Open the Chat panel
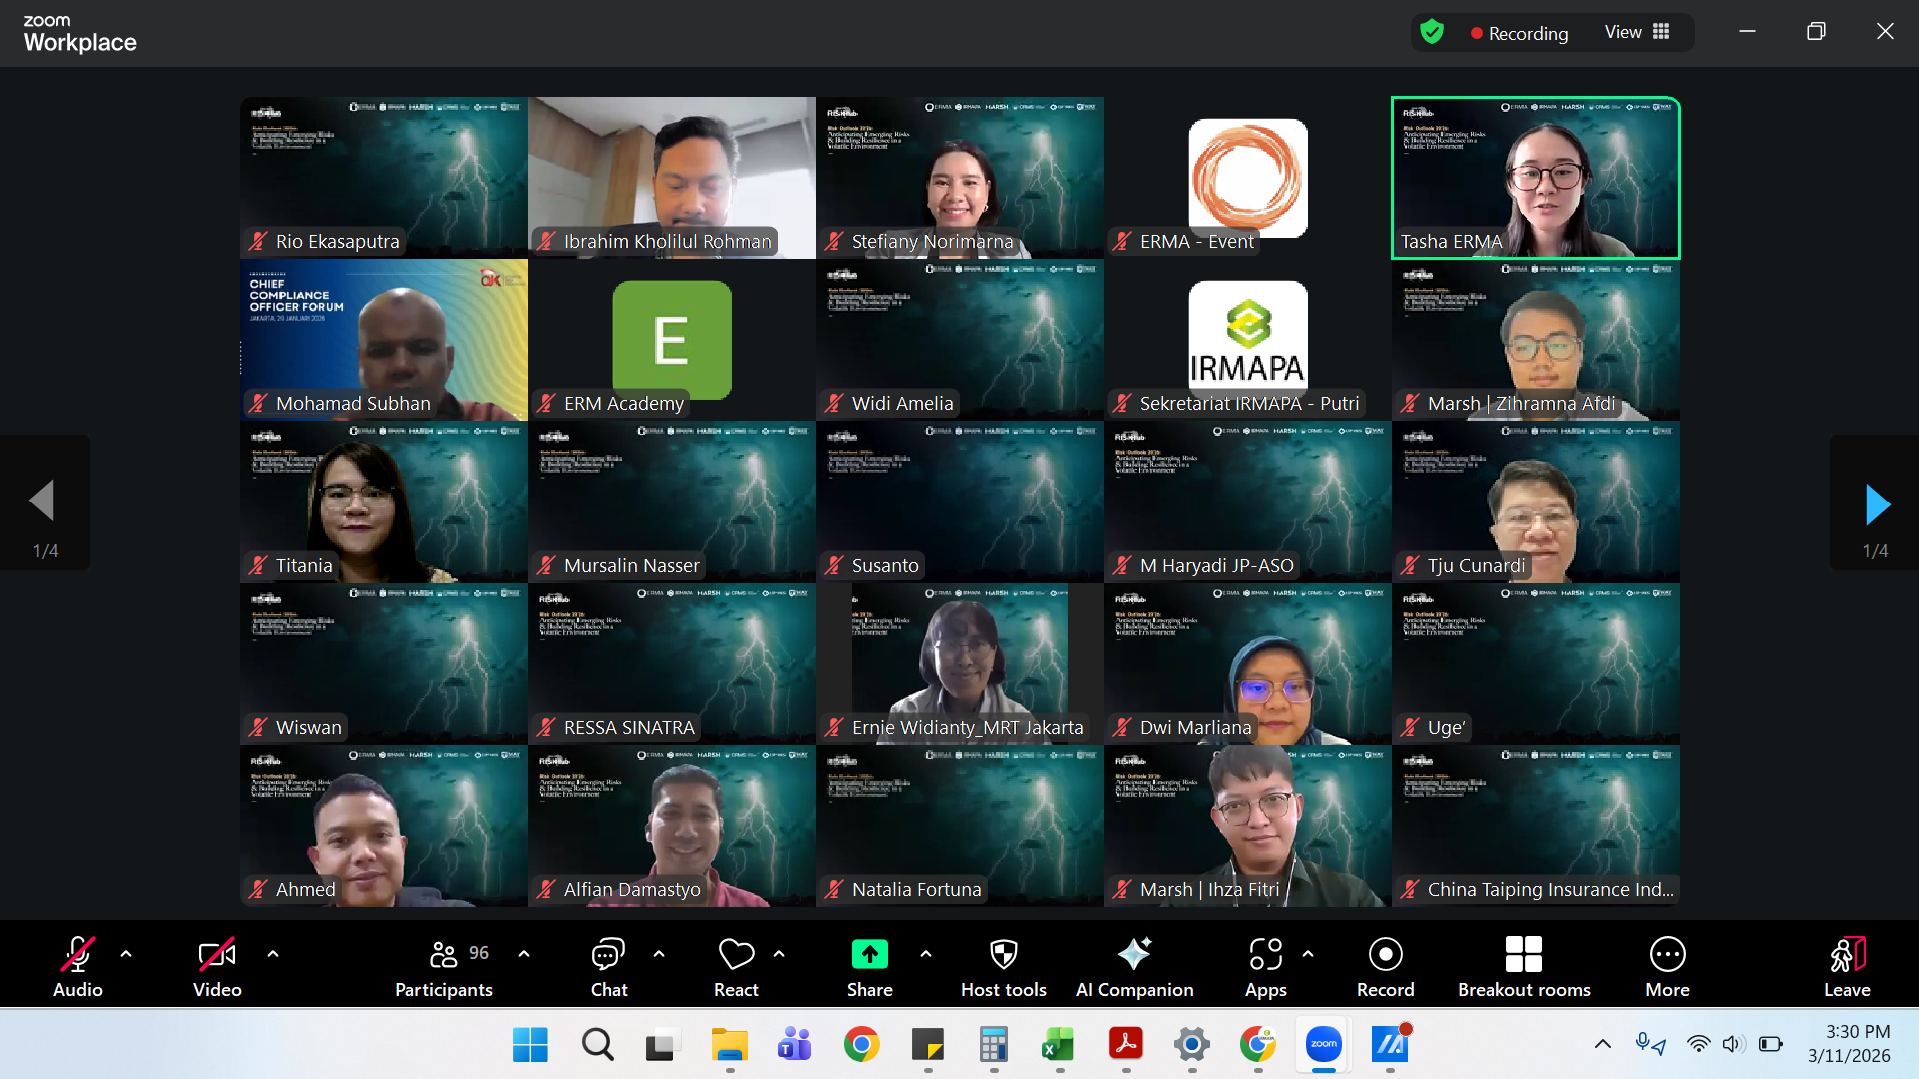This screenshot has height=1079, width=1919. coord(608,965)
